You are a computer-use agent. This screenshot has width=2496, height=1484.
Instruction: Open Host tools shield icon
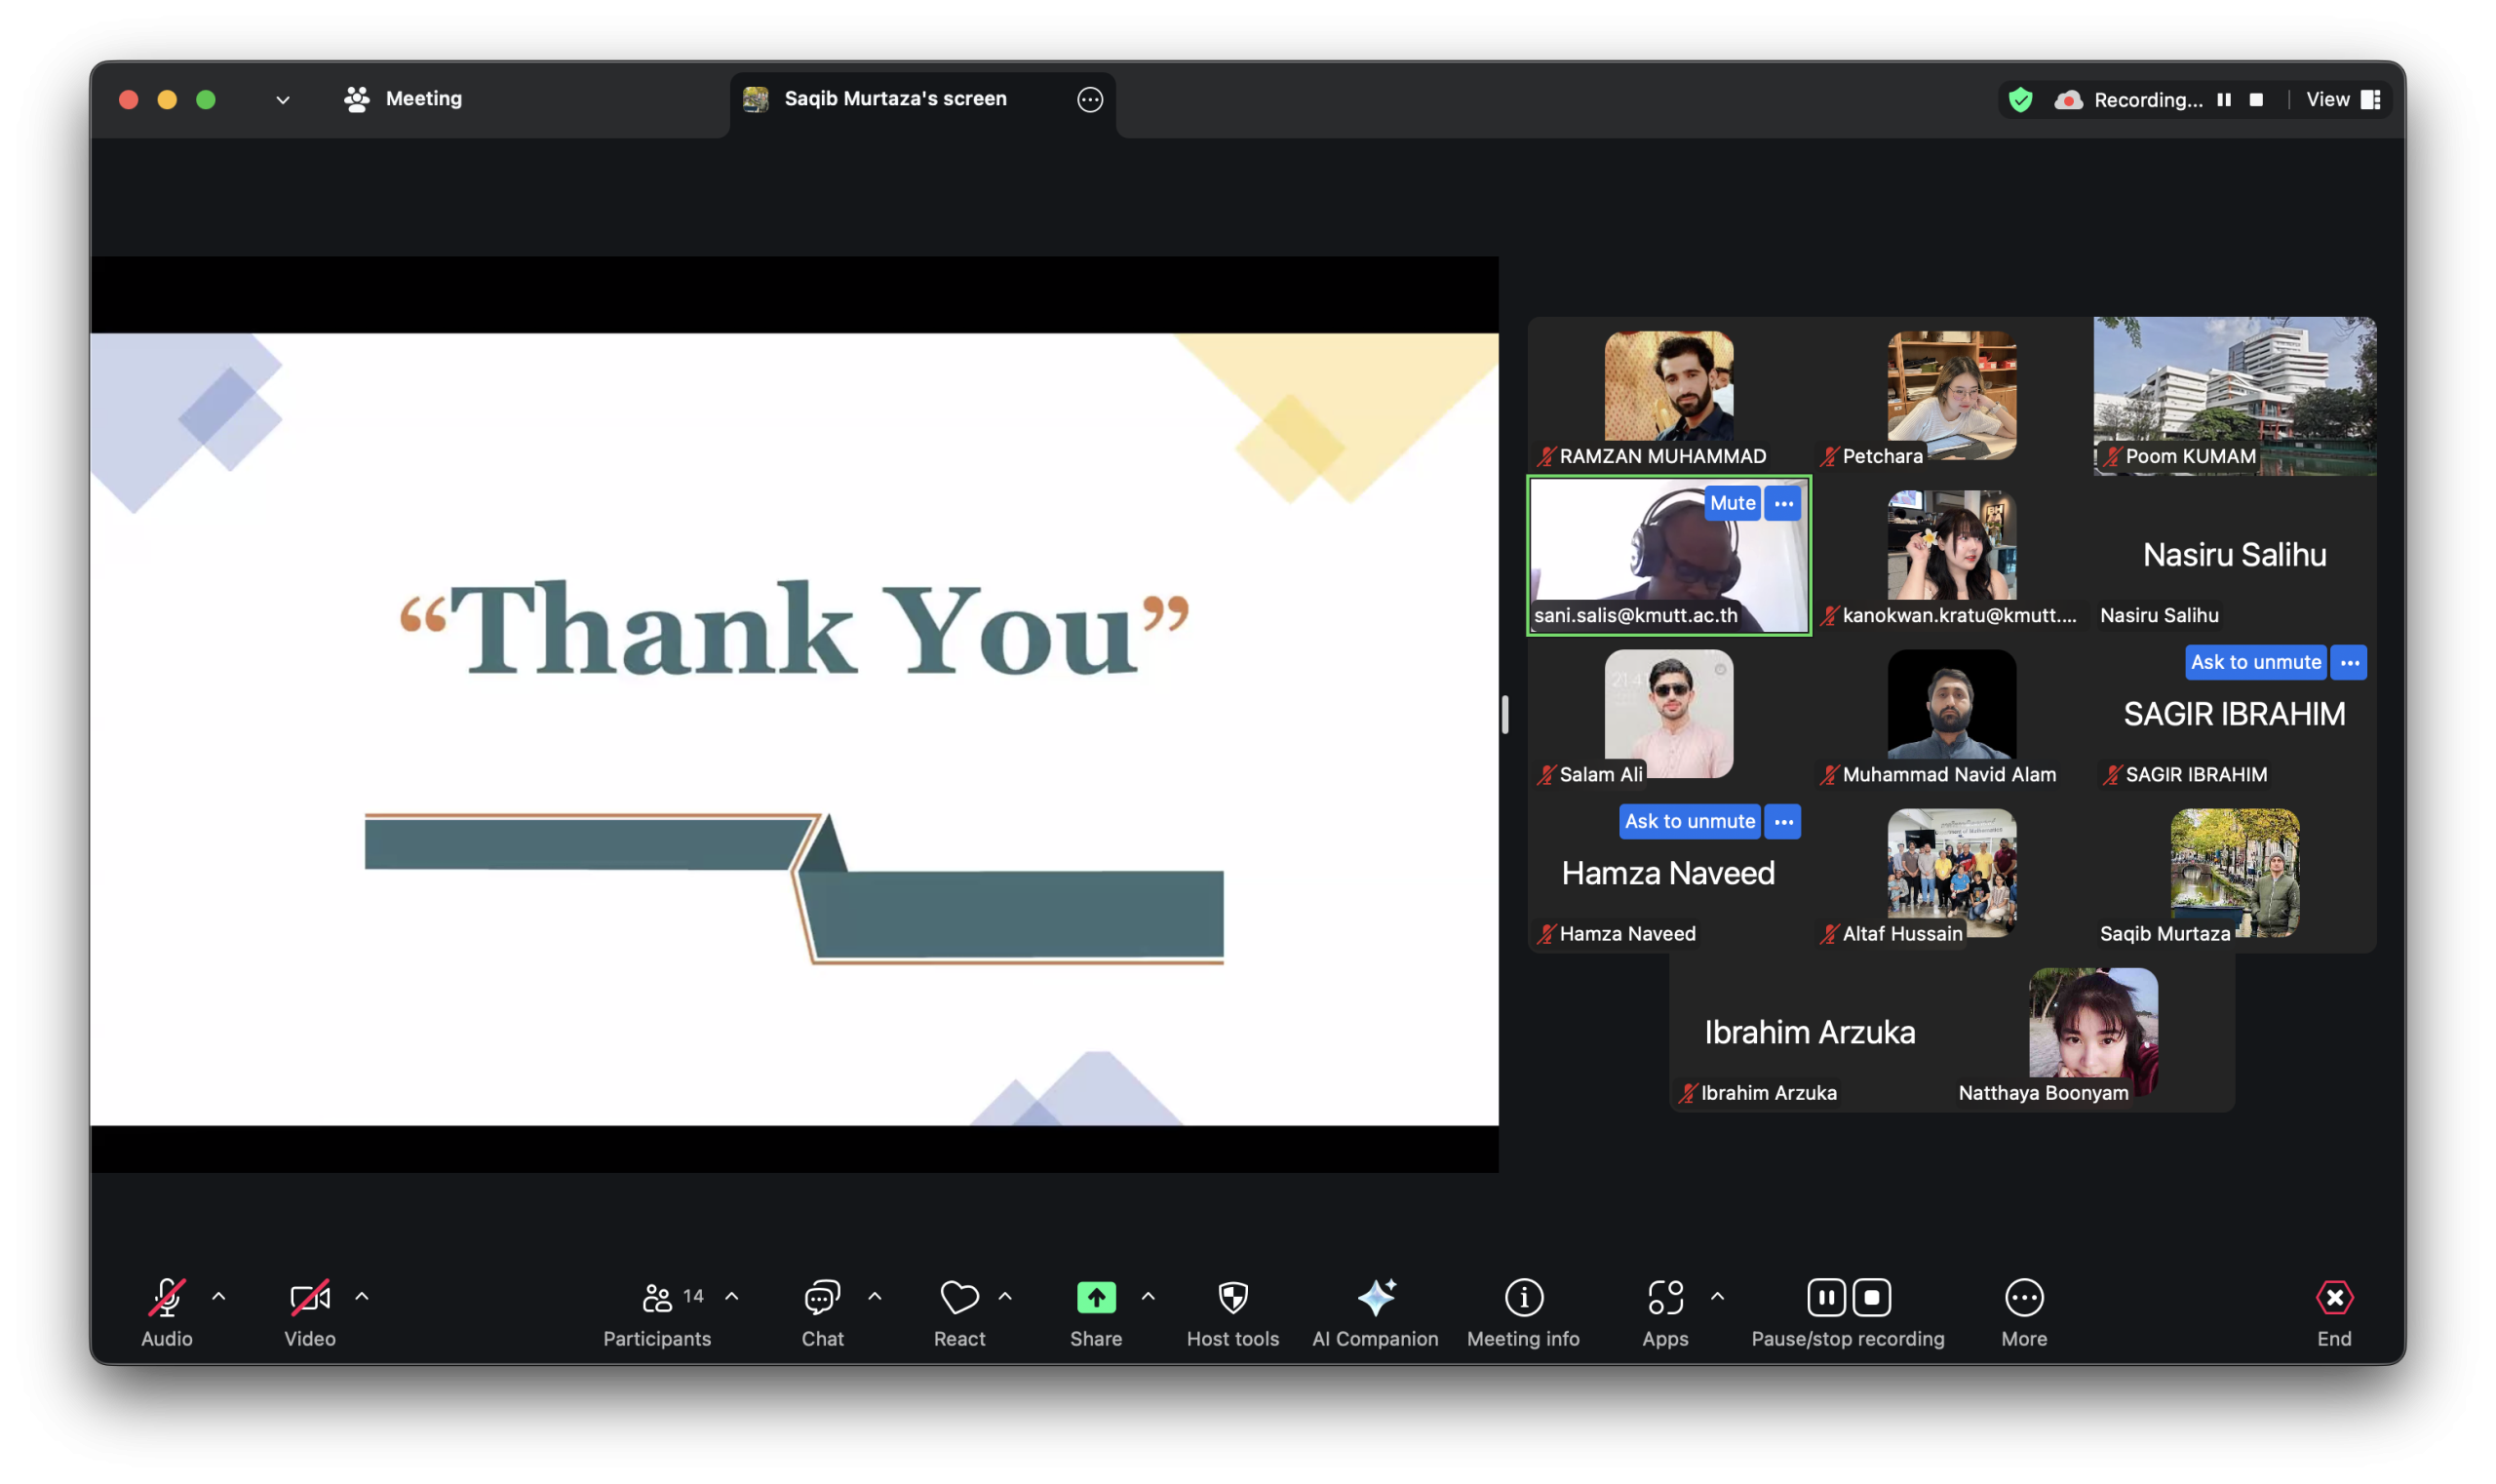point(1233,1298)
